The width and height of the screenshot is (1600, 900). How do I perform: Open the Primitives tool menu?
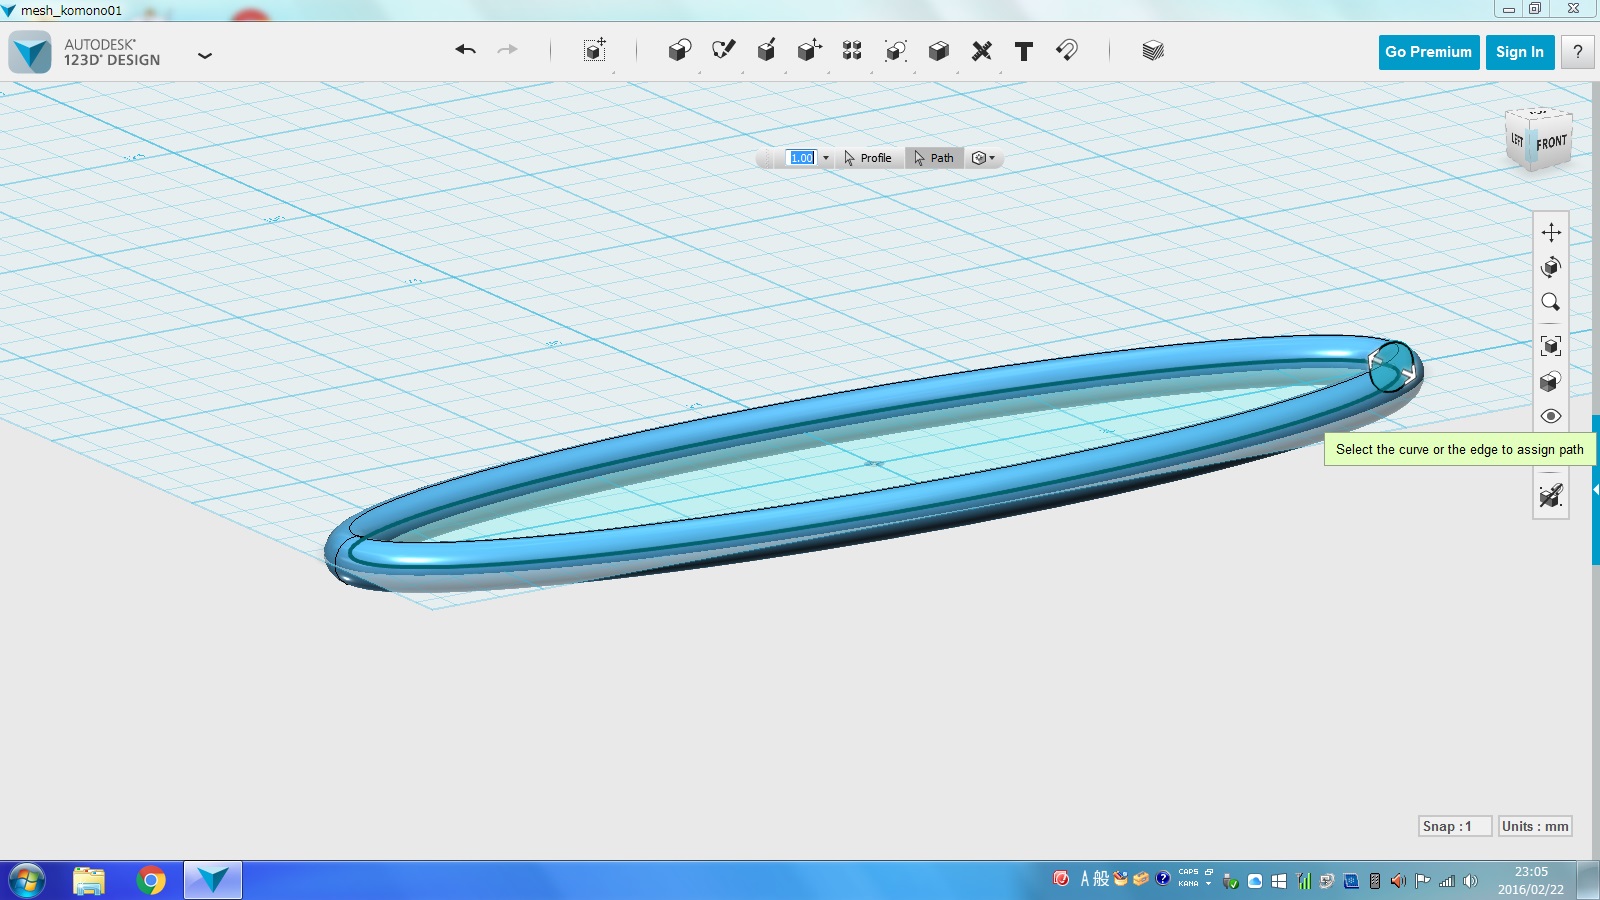pos(680,50)
